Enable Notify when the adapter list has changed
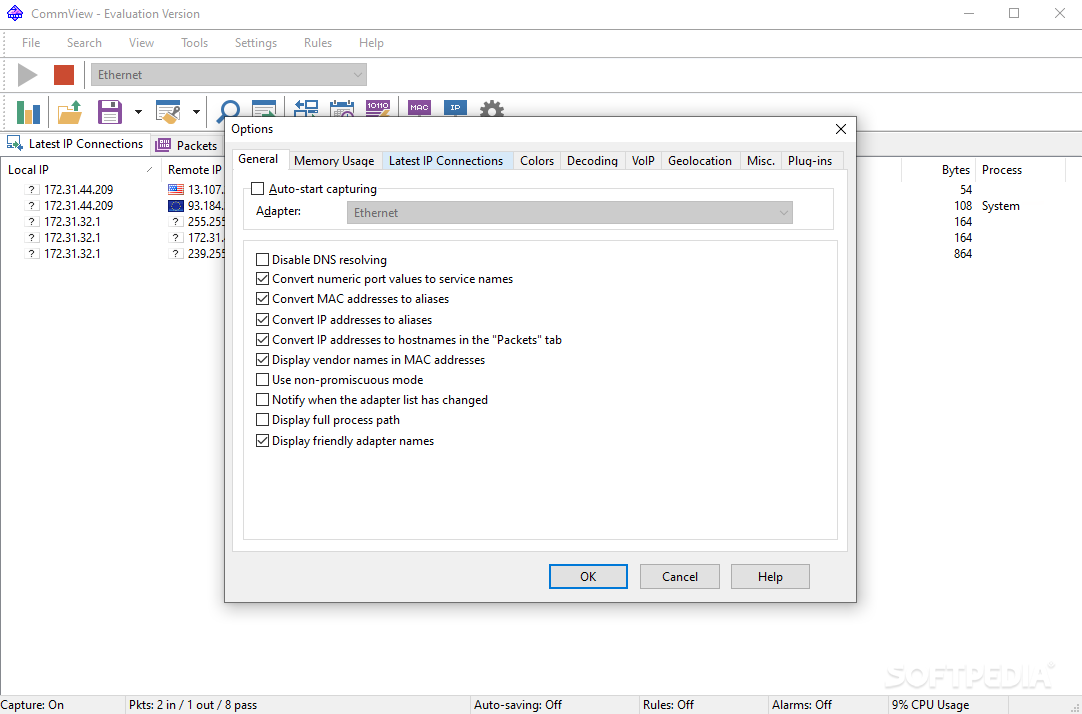1082x714 pixels. [262, 399]
